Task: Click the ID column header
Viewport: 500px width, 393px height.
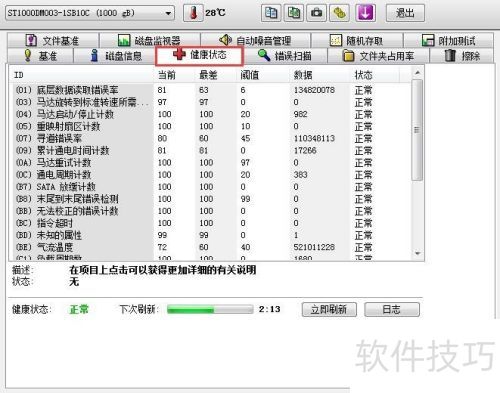Action: pos(82,75)
